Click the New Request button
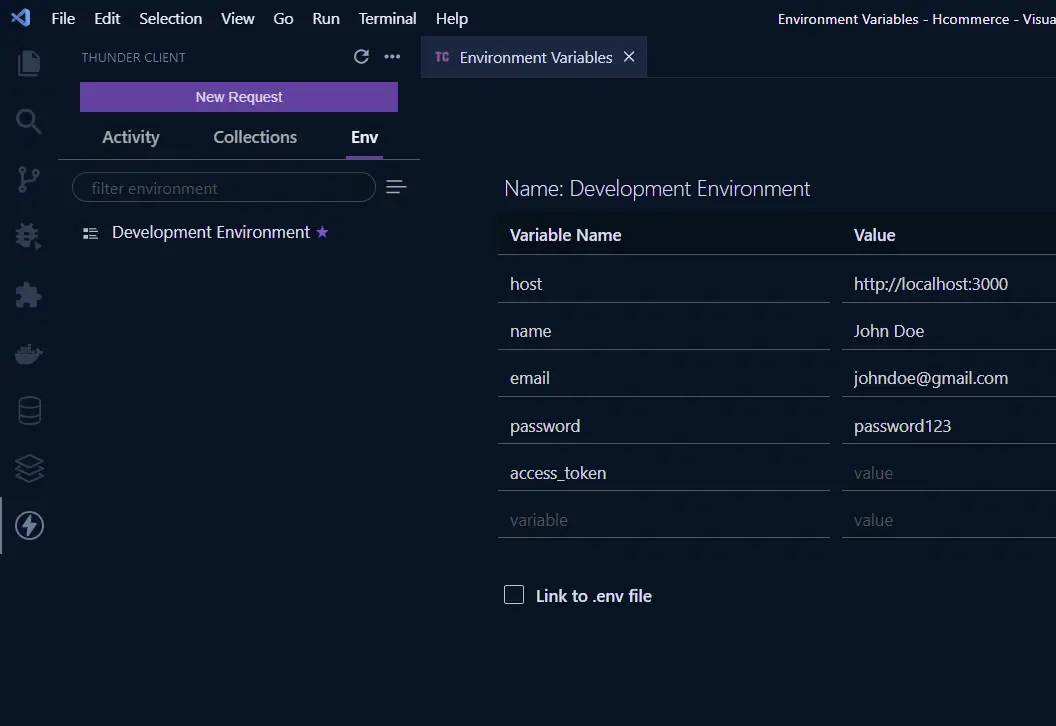The image size is (1056, 726). click(238, 97)
